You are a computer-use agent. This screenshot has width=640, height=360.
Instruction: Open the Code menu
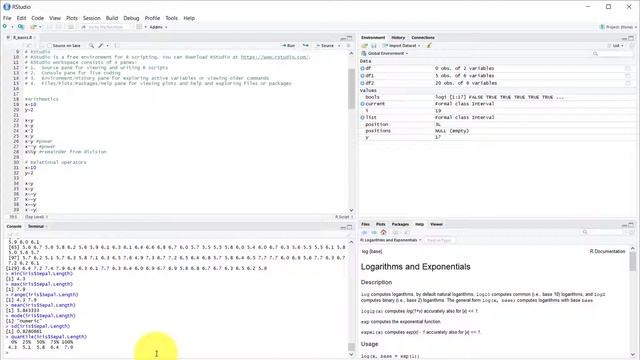pos(38,18)
